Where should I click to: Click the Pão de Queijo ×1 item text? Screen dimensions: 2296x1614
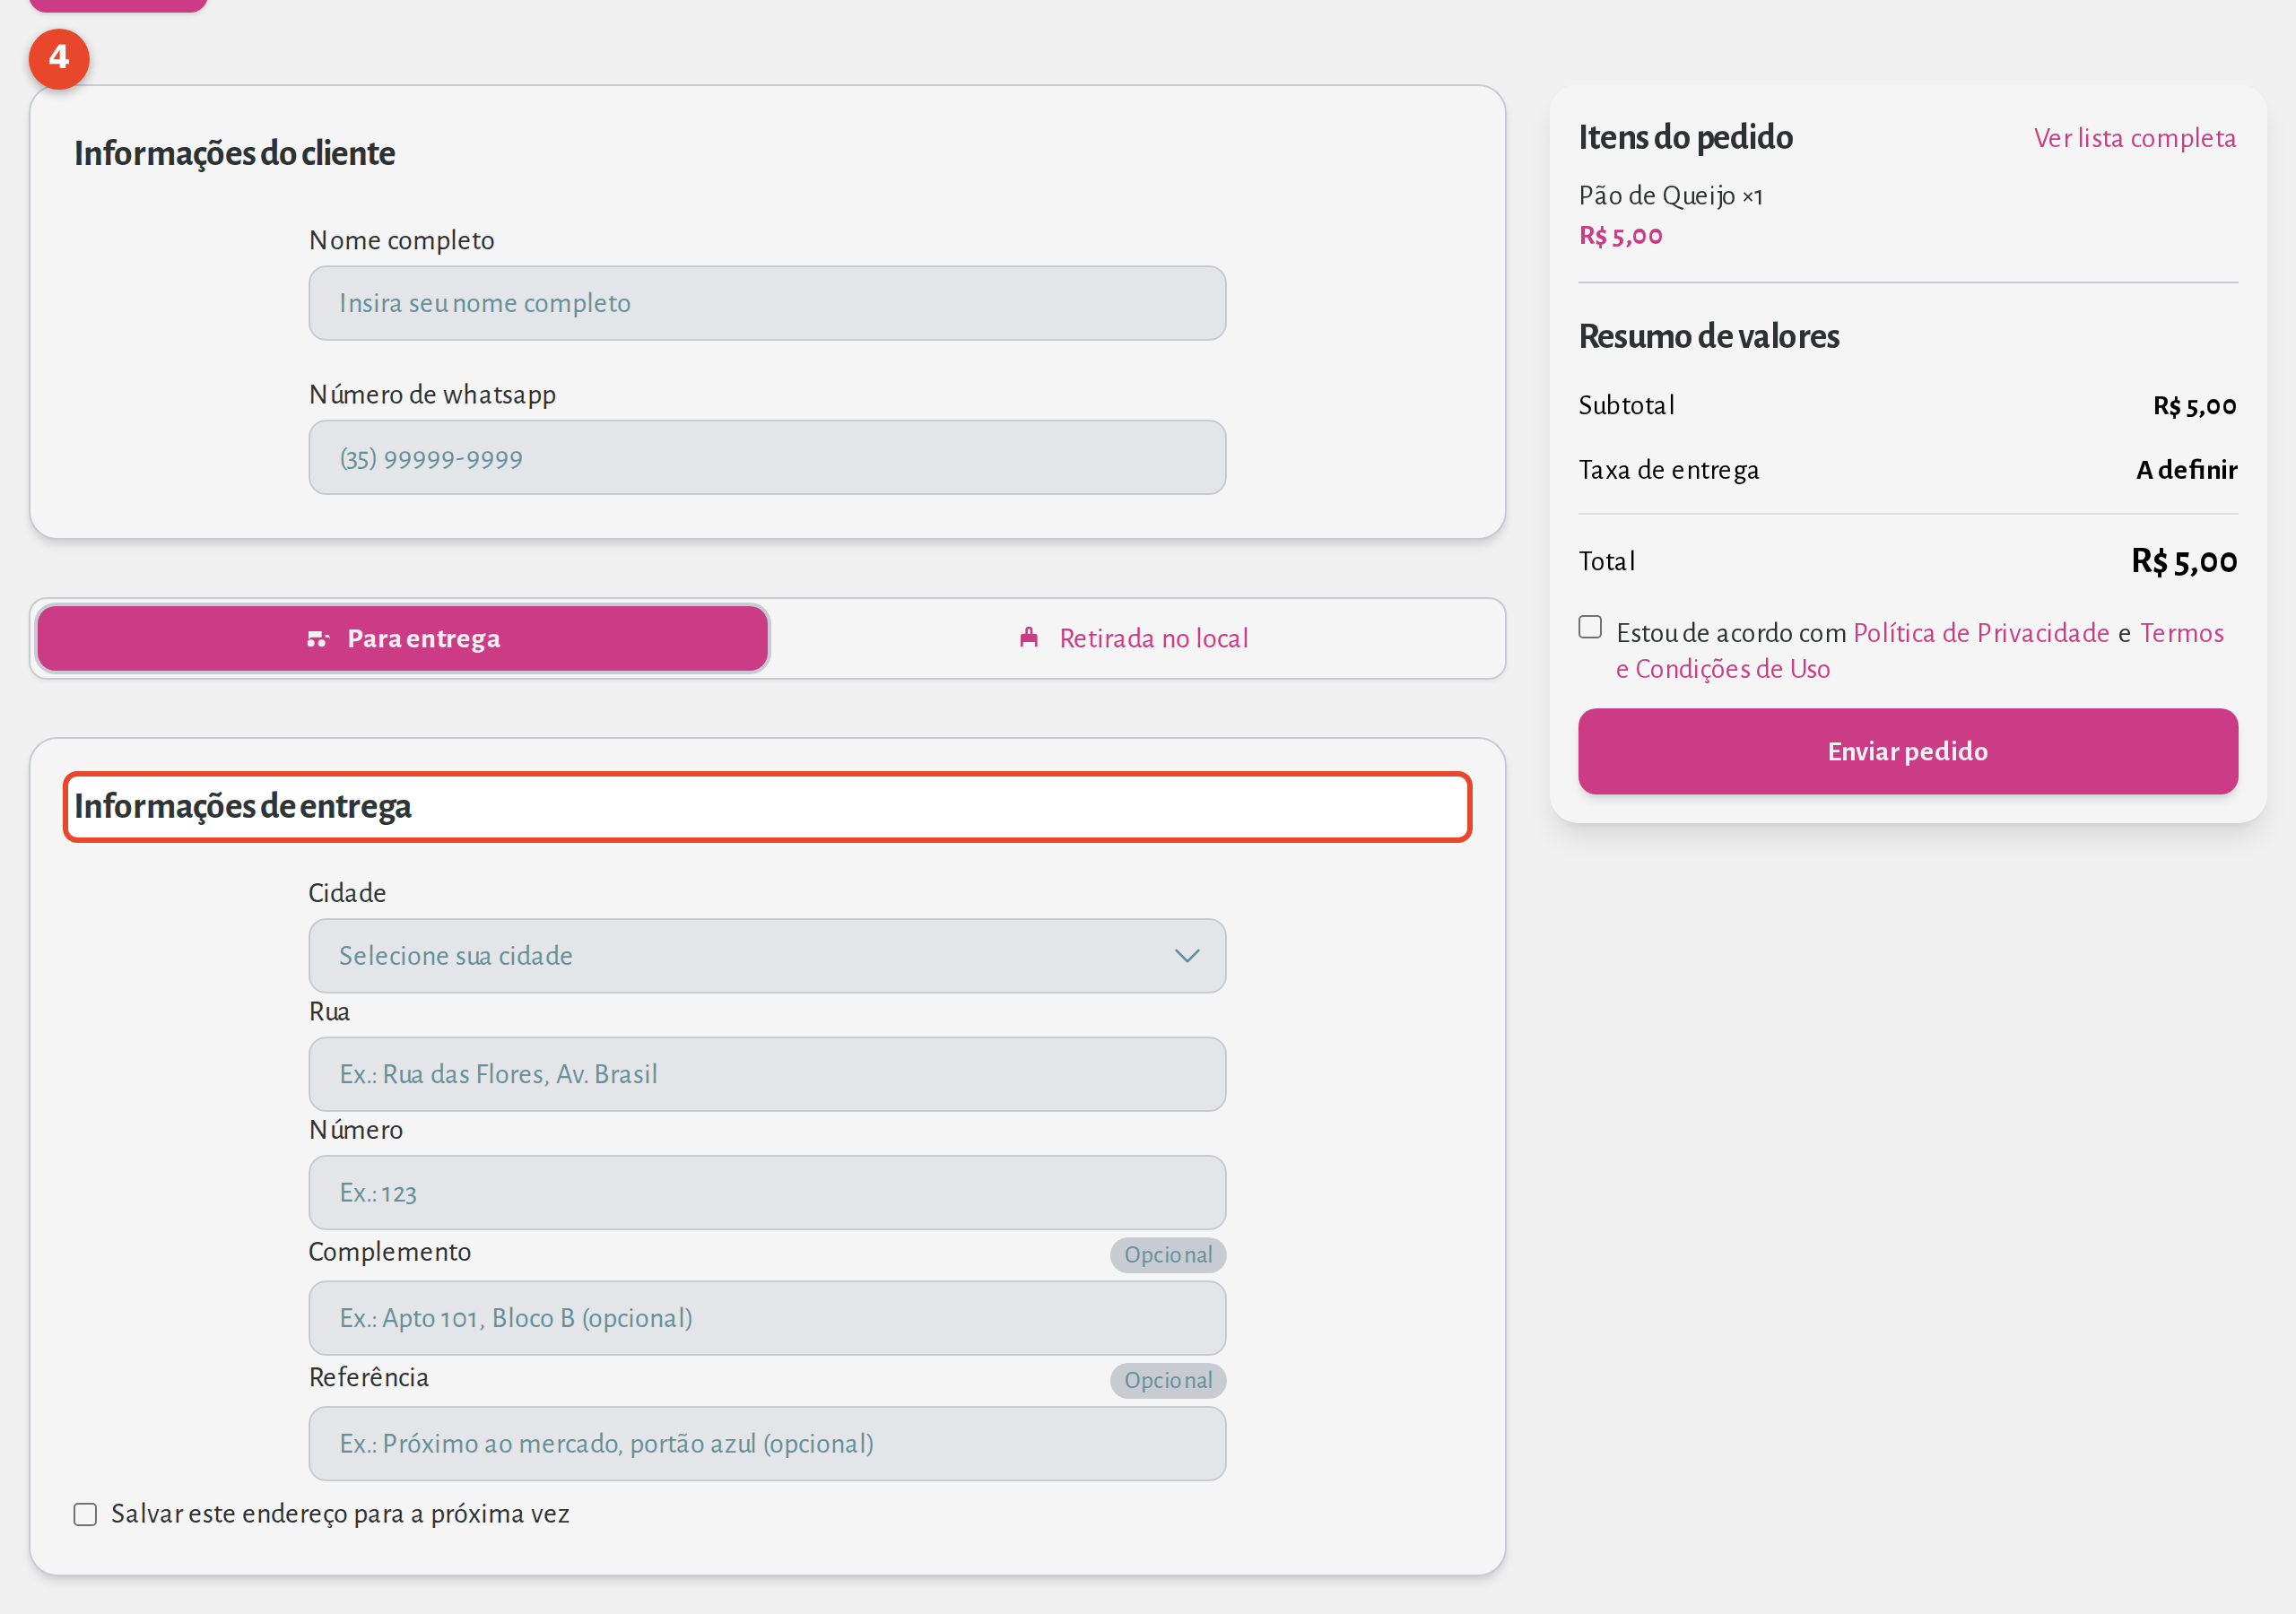(1670, 195)
